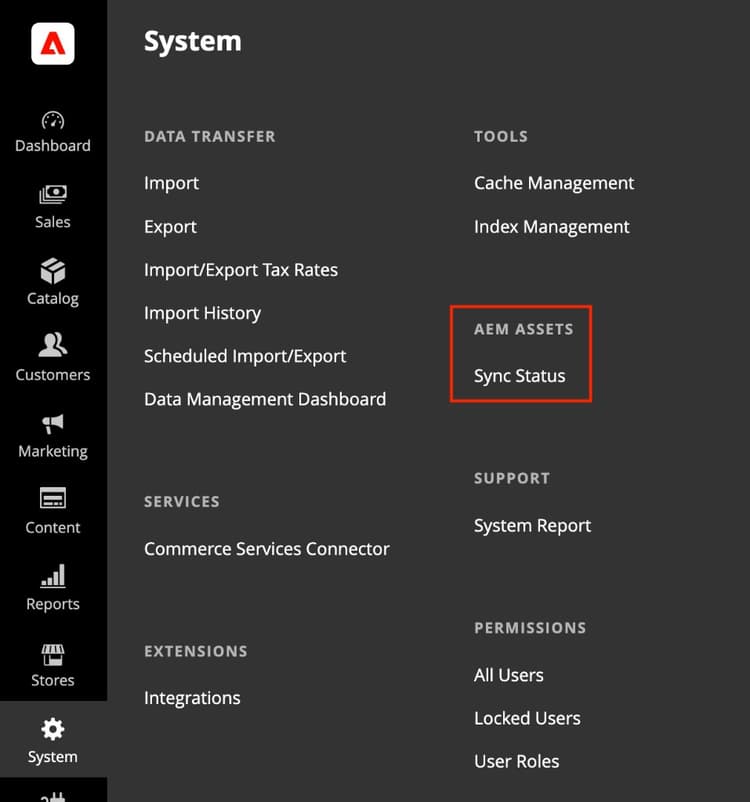Image resolution: width=750 pixels, height=802 pixels.
Task: Click the TOOLS section heading
Action: coord(501,137)
